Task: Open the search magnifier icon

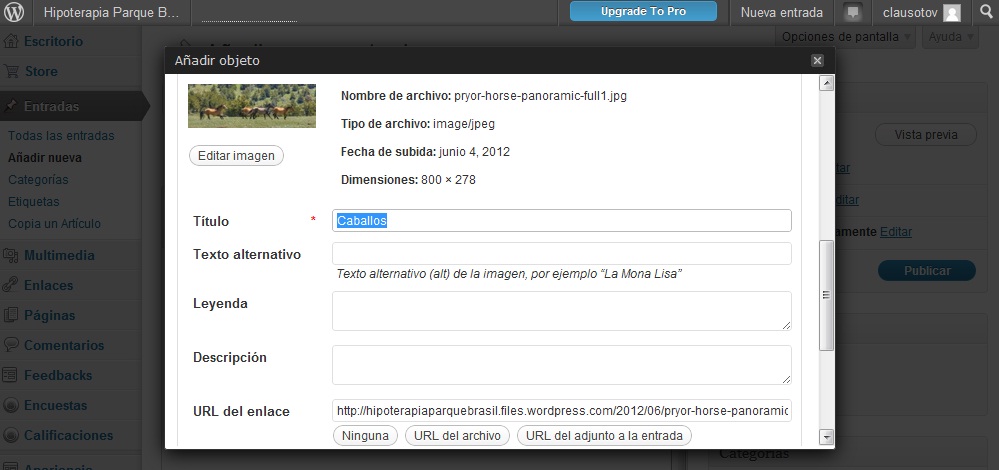Action: point(983,13)
